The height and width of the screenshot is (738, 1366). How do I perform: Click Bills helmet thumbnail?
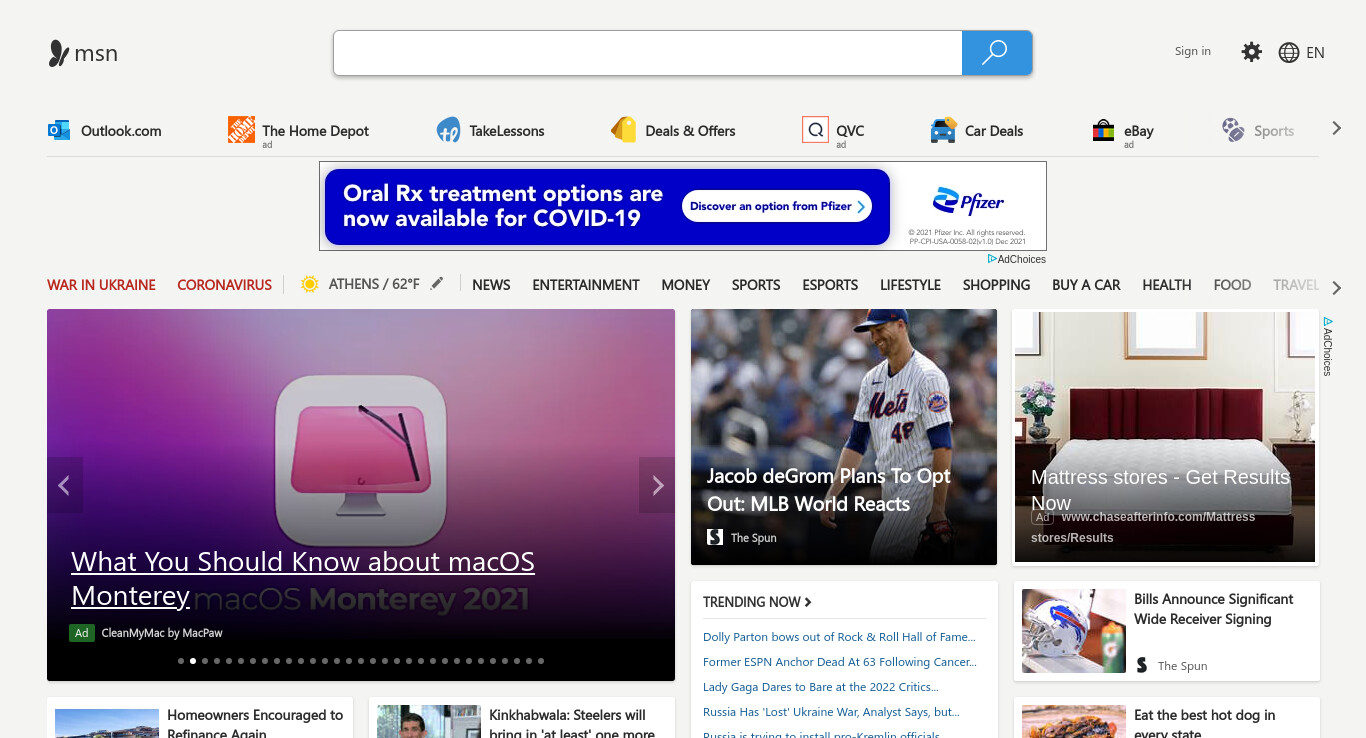[1074, 630]
